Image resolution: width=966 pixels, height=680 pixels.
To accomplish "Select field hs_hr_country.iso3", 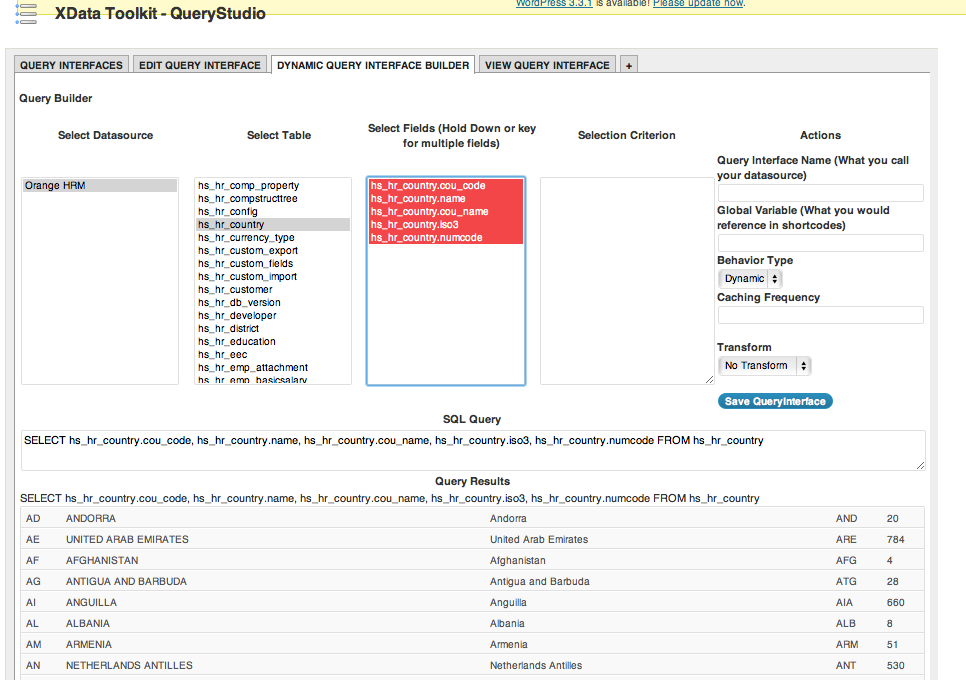I will pyautogui.click(x=445, y=224).
